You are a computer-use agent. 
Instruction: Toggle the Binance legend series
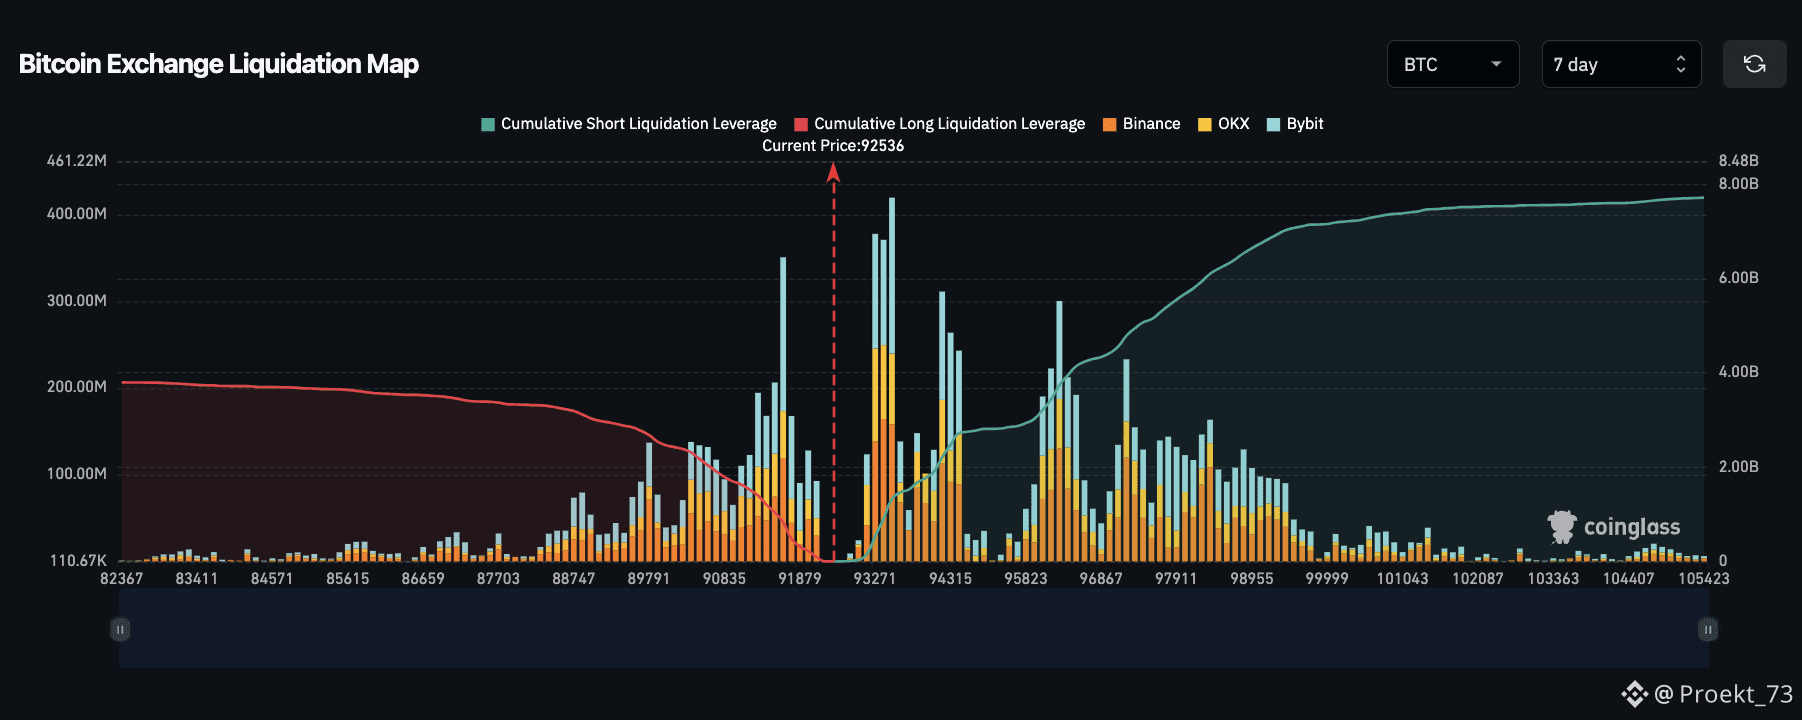click(1142, 124)
